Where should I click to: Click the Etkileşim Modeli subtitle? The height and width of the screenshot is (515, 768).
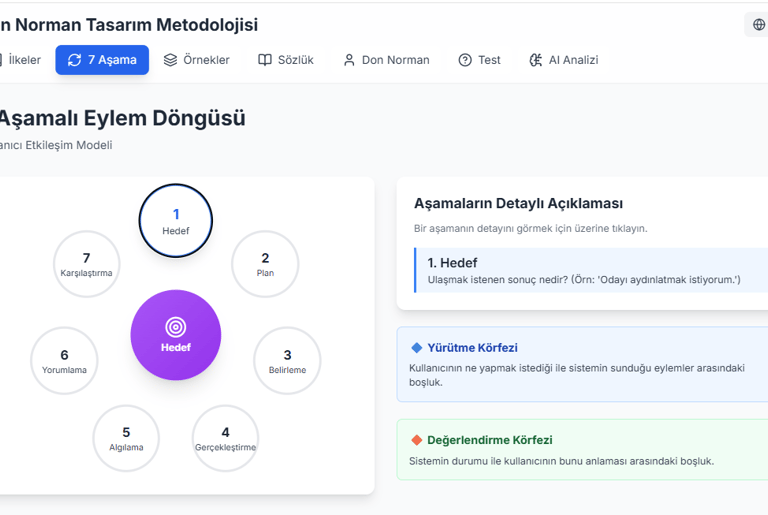click(56, 145)
